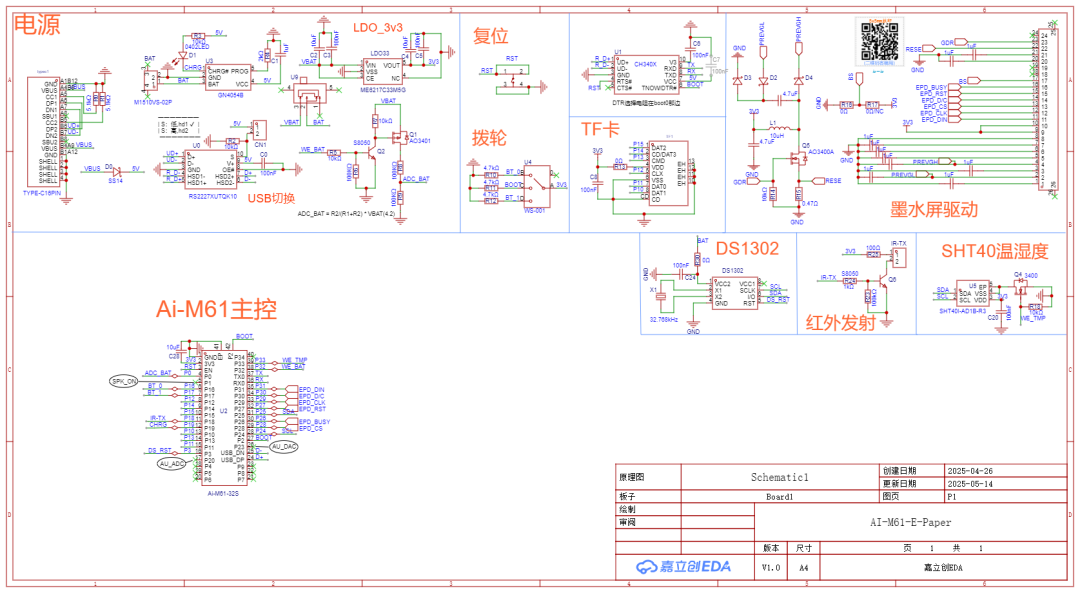
Task: Select the 32.768kHz crystal X1 symbol
Action: [x=661, y=295]
